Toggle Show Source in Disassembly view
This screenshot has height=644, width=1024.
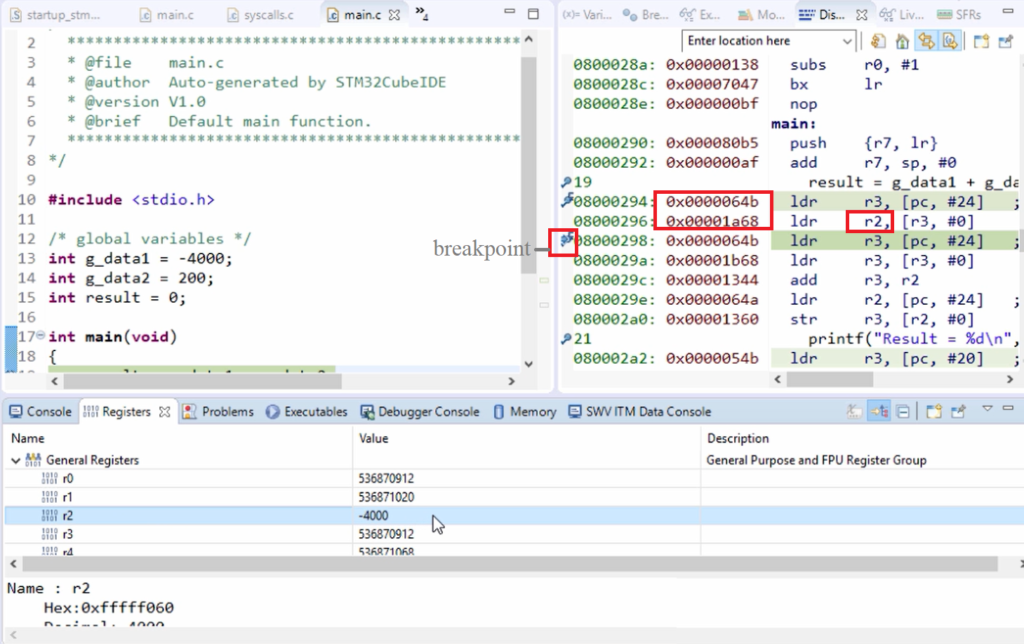click(x=950, y=41)
